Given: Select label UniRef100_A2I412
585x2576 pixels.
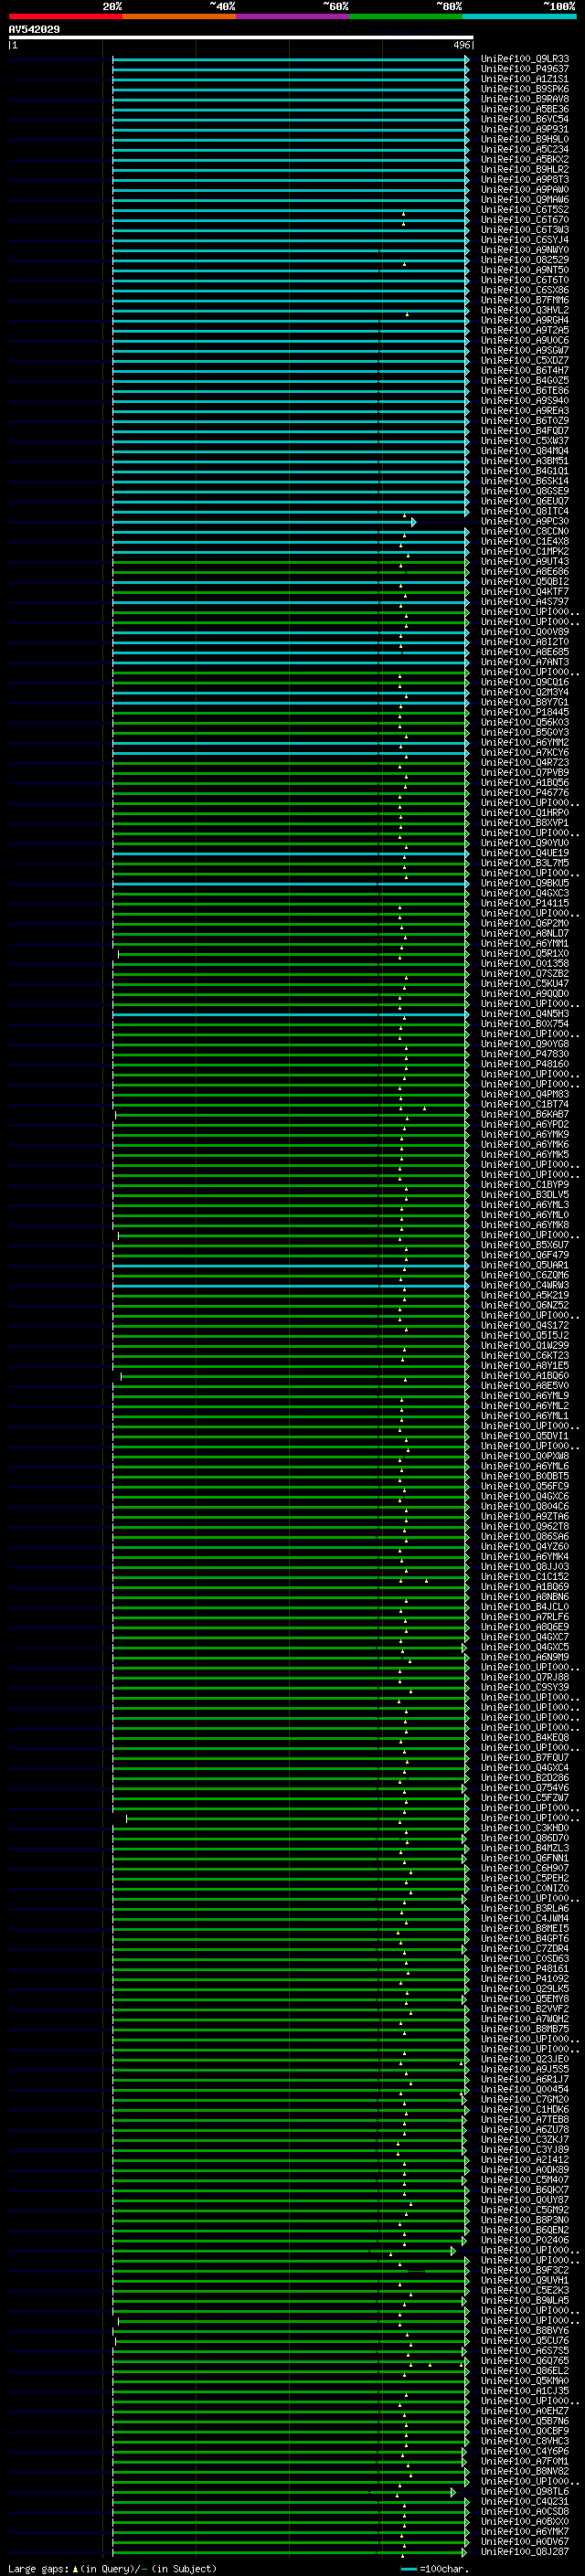Looking at the screenshot, I should [x=524, y=2160].
